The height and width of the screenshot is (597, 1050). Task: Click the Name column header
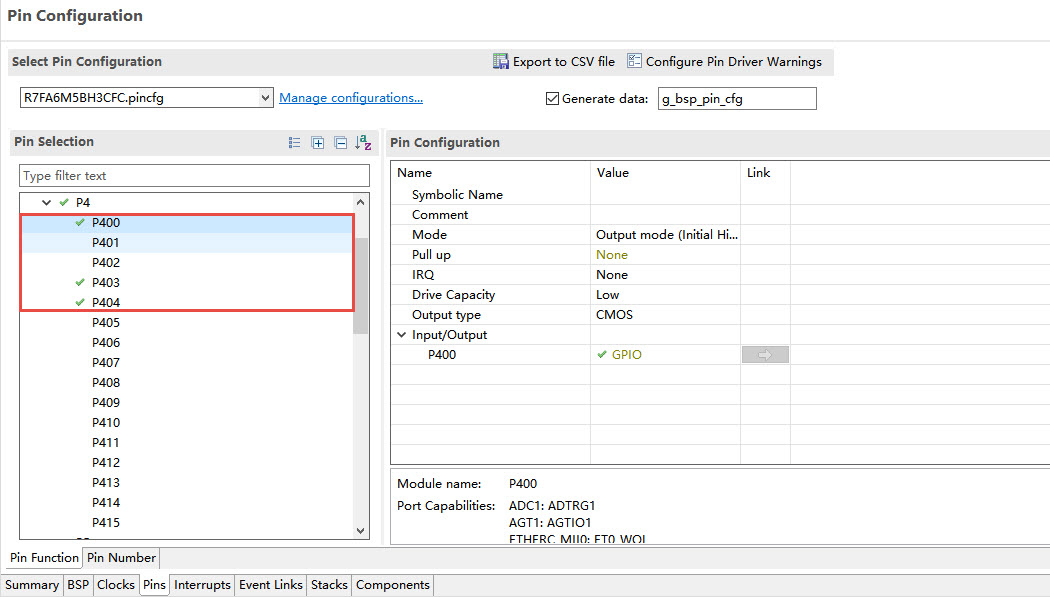(415, 173)
